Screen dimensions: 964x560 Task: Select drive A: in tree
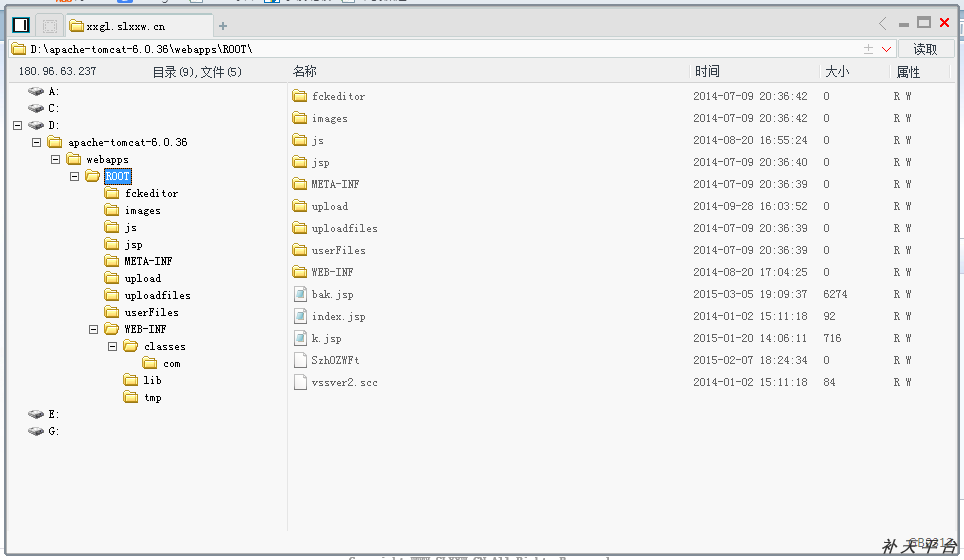click(53, 92)
